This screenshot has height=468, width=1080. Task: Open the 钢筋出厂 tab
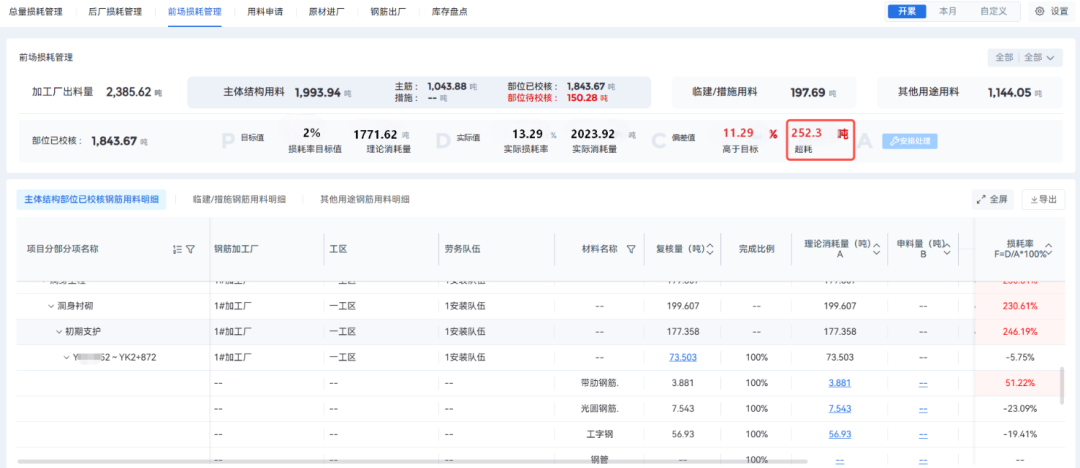[388, 12]
